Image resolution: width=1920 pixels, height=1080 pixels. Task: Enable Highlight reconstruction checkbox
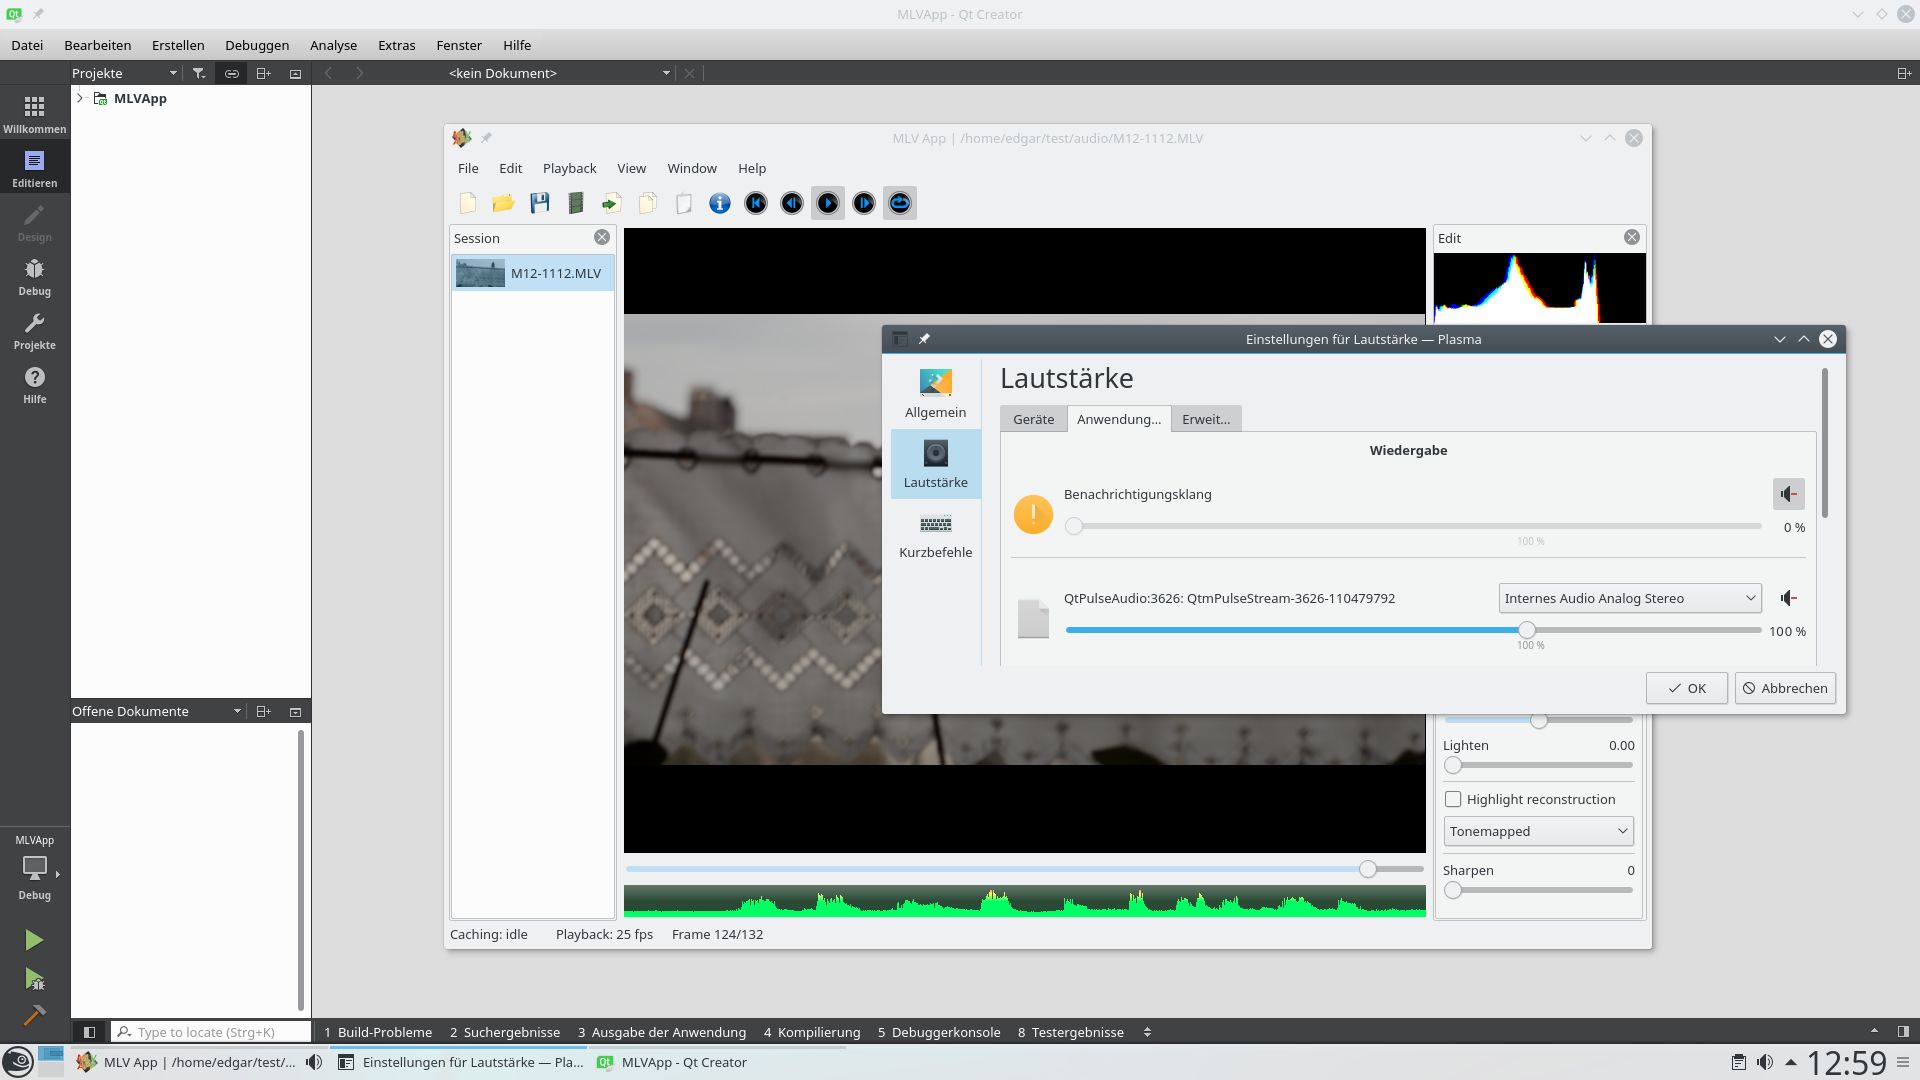[x=1453, y=799]
